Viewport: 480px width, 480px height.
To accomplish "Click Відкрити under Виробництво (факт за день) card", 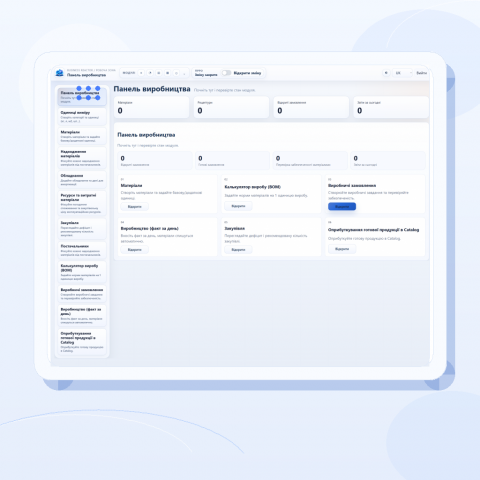I will coord(135,250).
